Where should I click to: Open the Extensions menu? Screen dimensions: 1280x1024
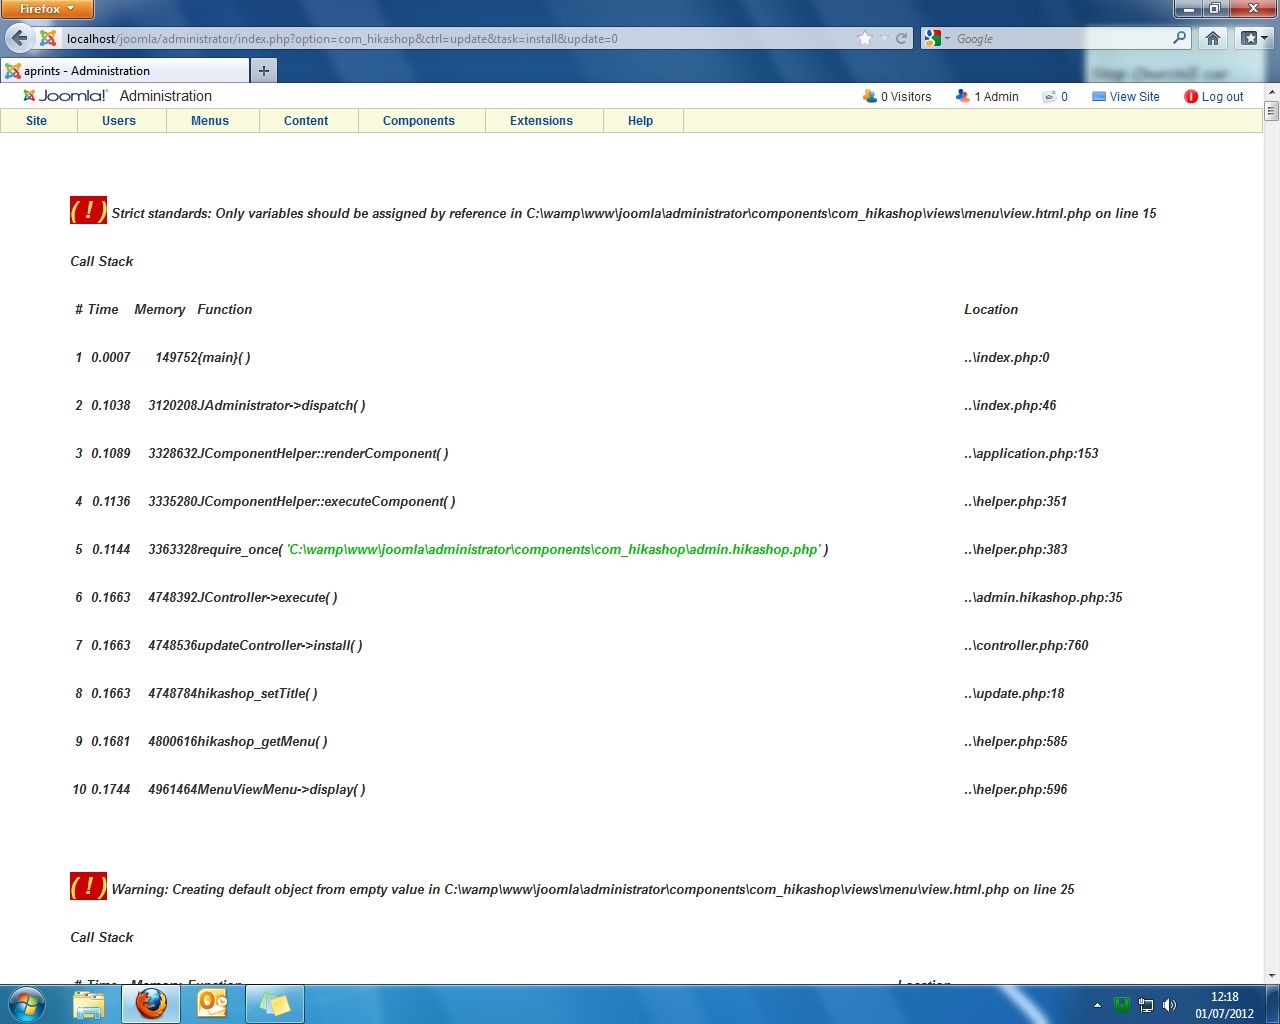point(542,121)
